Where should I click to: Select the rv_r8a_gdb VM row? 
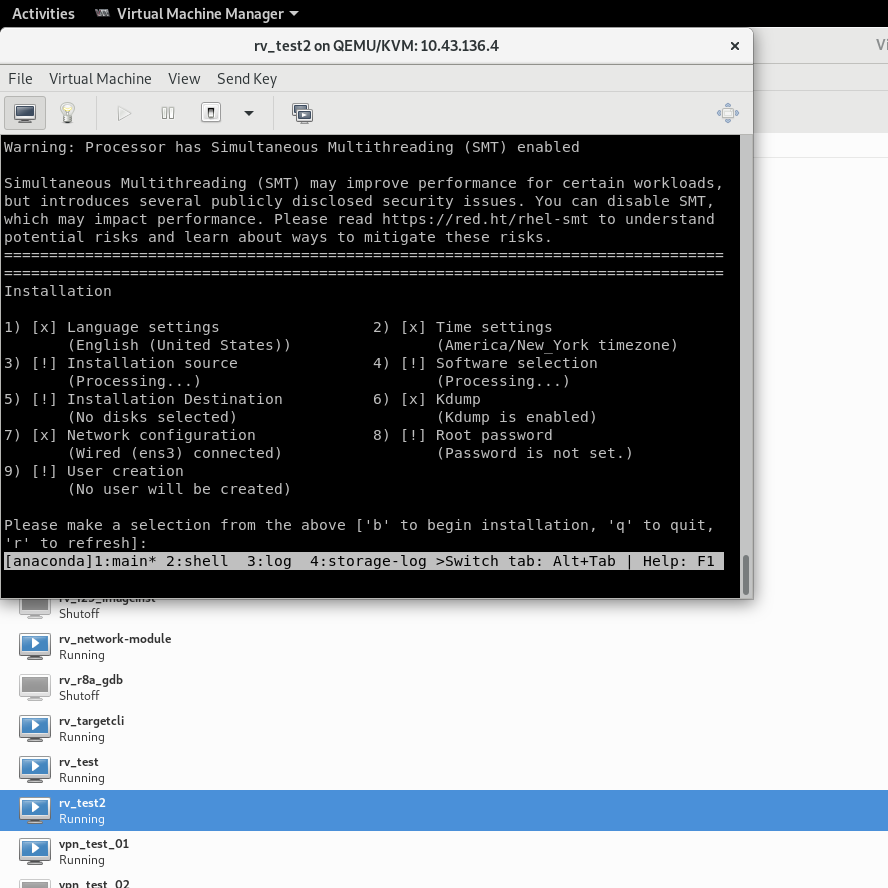pyautogui.click(x=444, y=687)
